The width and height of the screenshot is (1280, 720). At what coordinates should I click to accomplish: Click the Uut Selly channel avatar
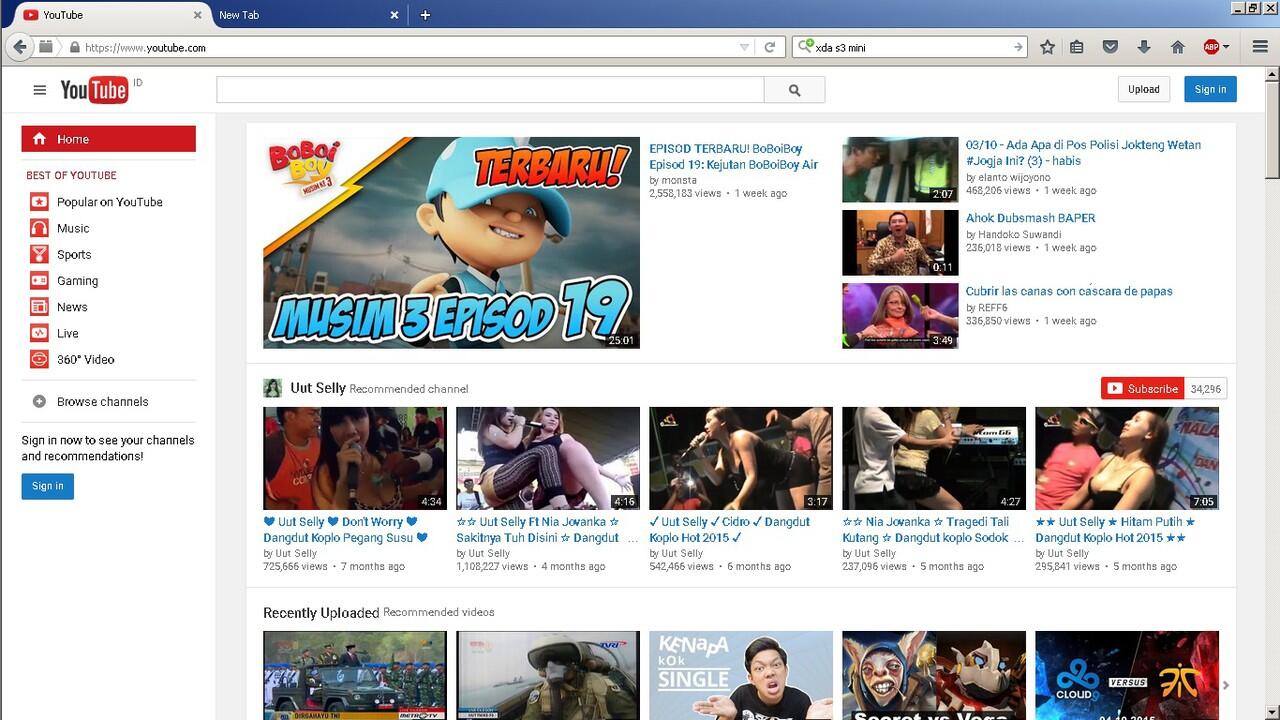click(272, 388)
